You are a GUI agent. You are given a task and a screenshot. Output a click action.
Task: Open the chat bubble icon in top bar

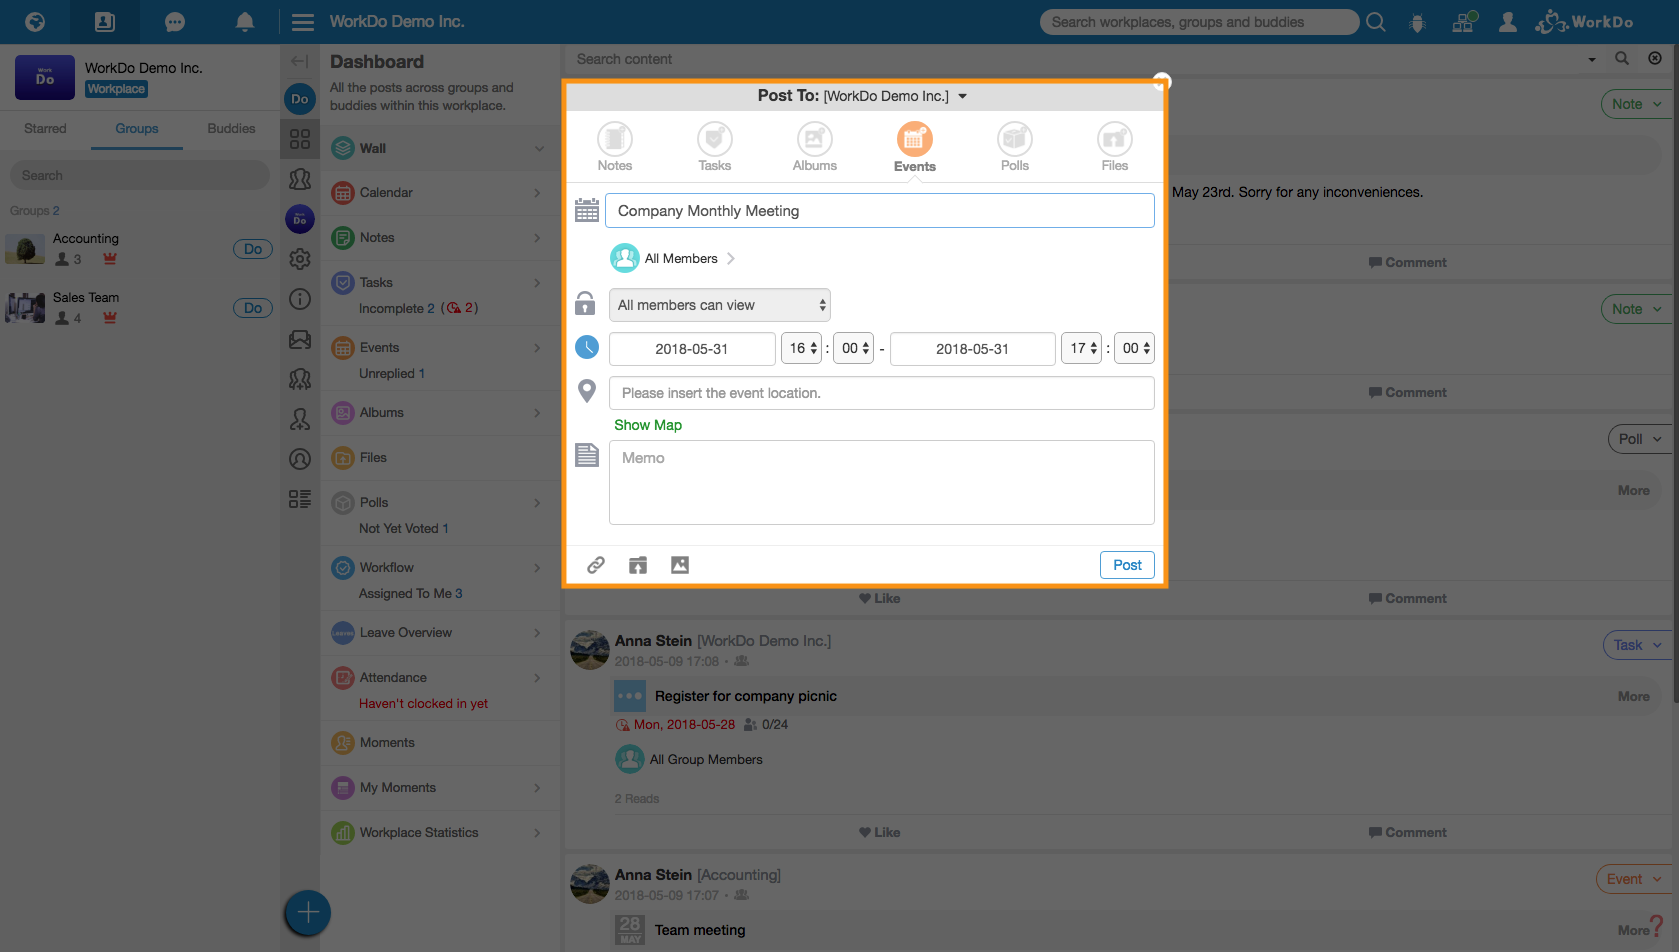175,22
